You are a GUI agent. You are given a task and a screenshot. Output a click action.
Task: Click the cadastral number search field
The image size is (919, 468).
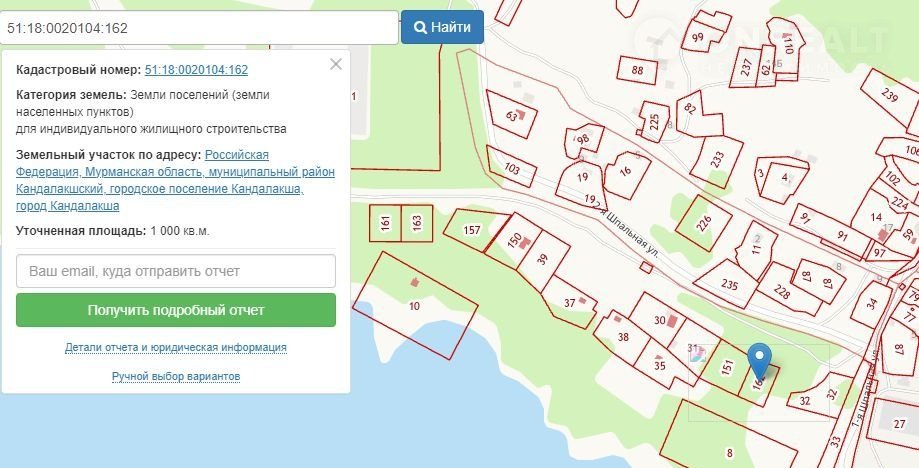click(200, 28)
